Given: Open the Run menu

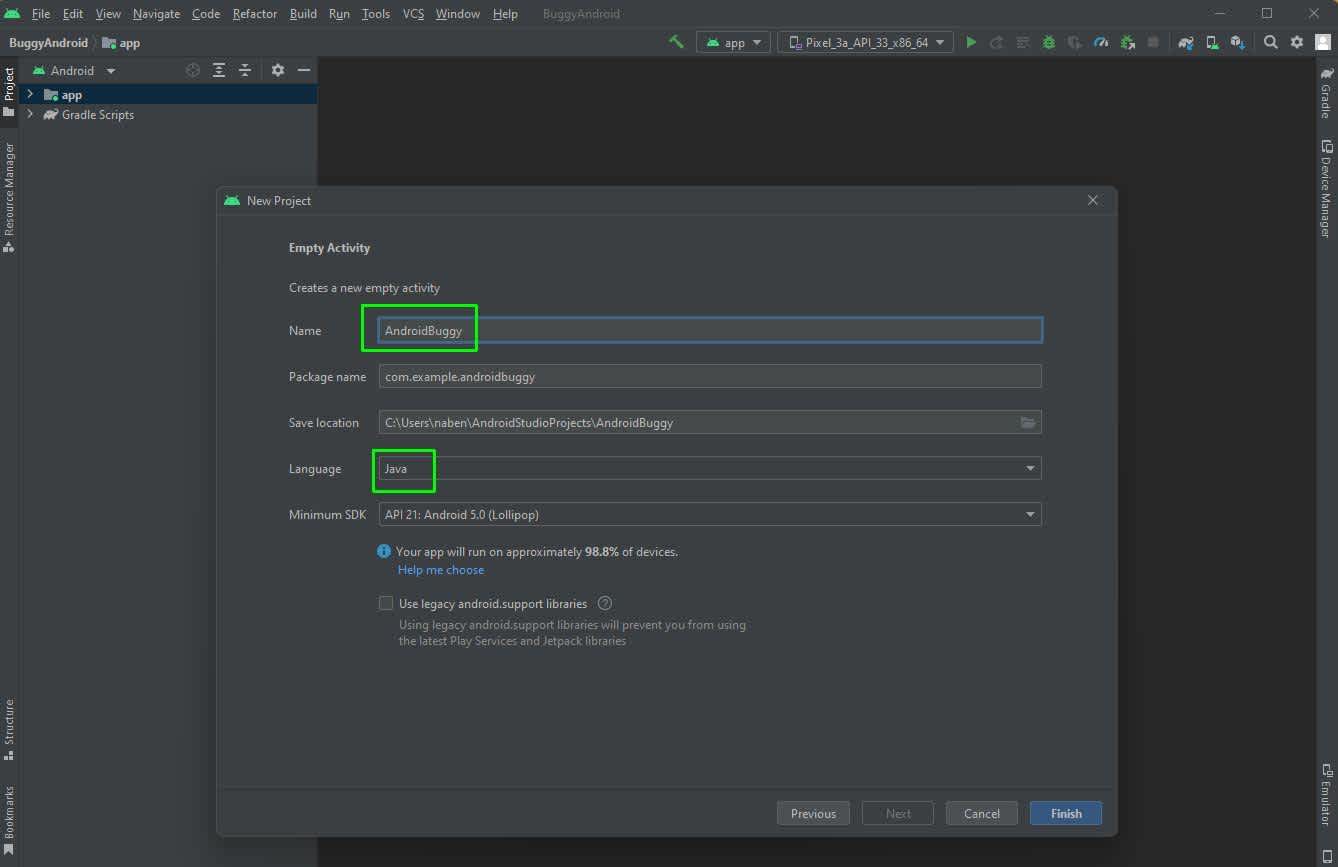Looking at the screenshot, I should point(339,14).
